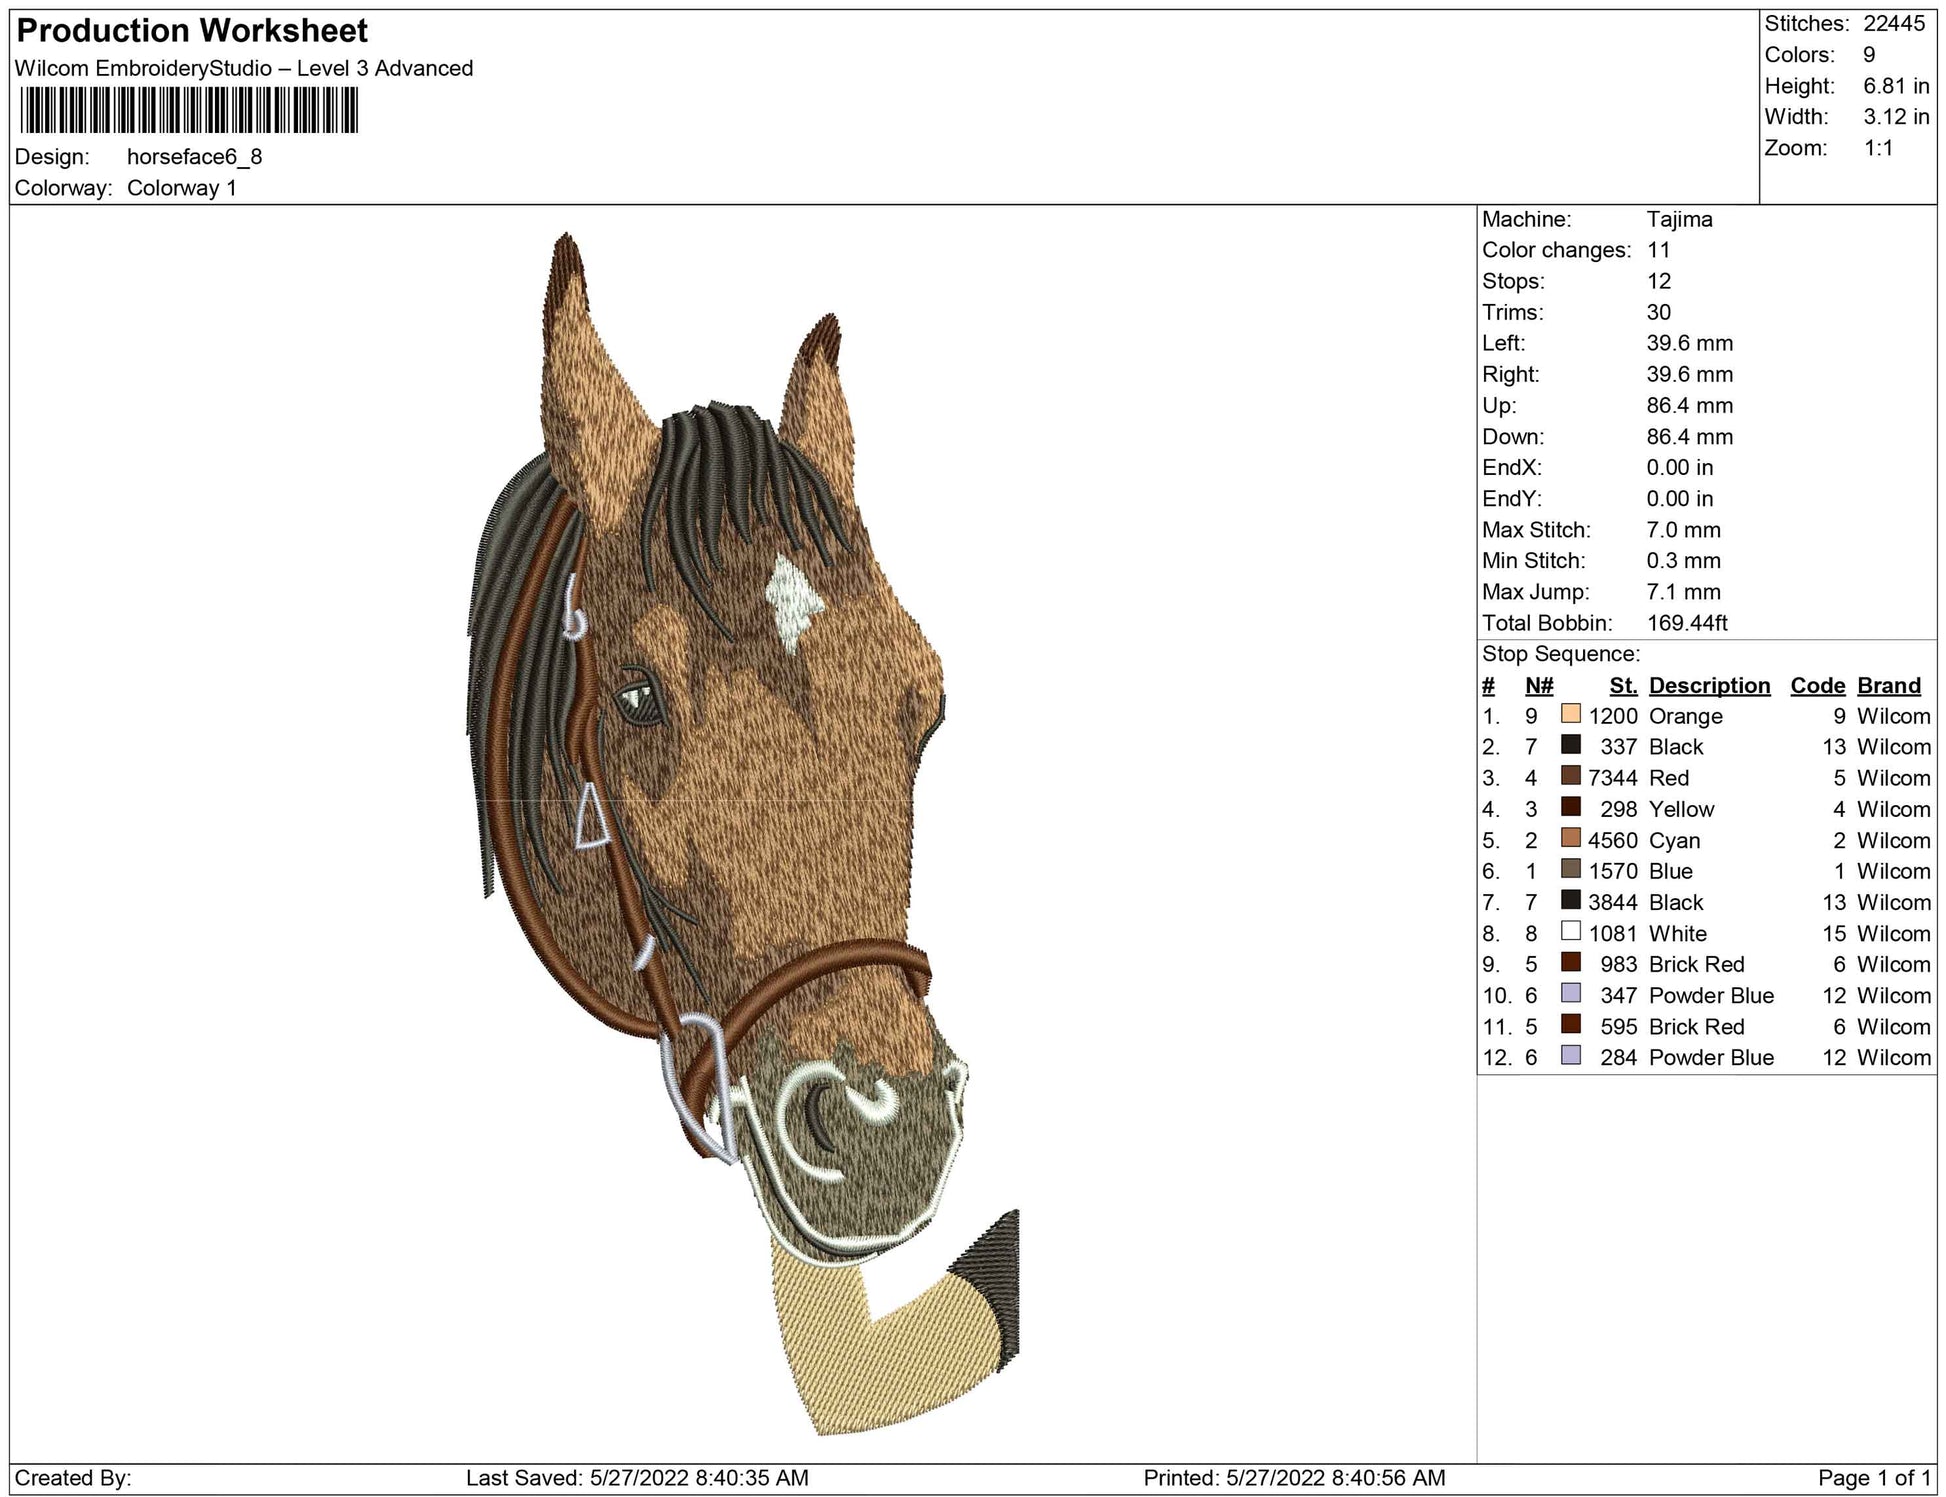Click the St. column header
The width and height of the screenshot is (1946, 1497).
(1623, 686)
